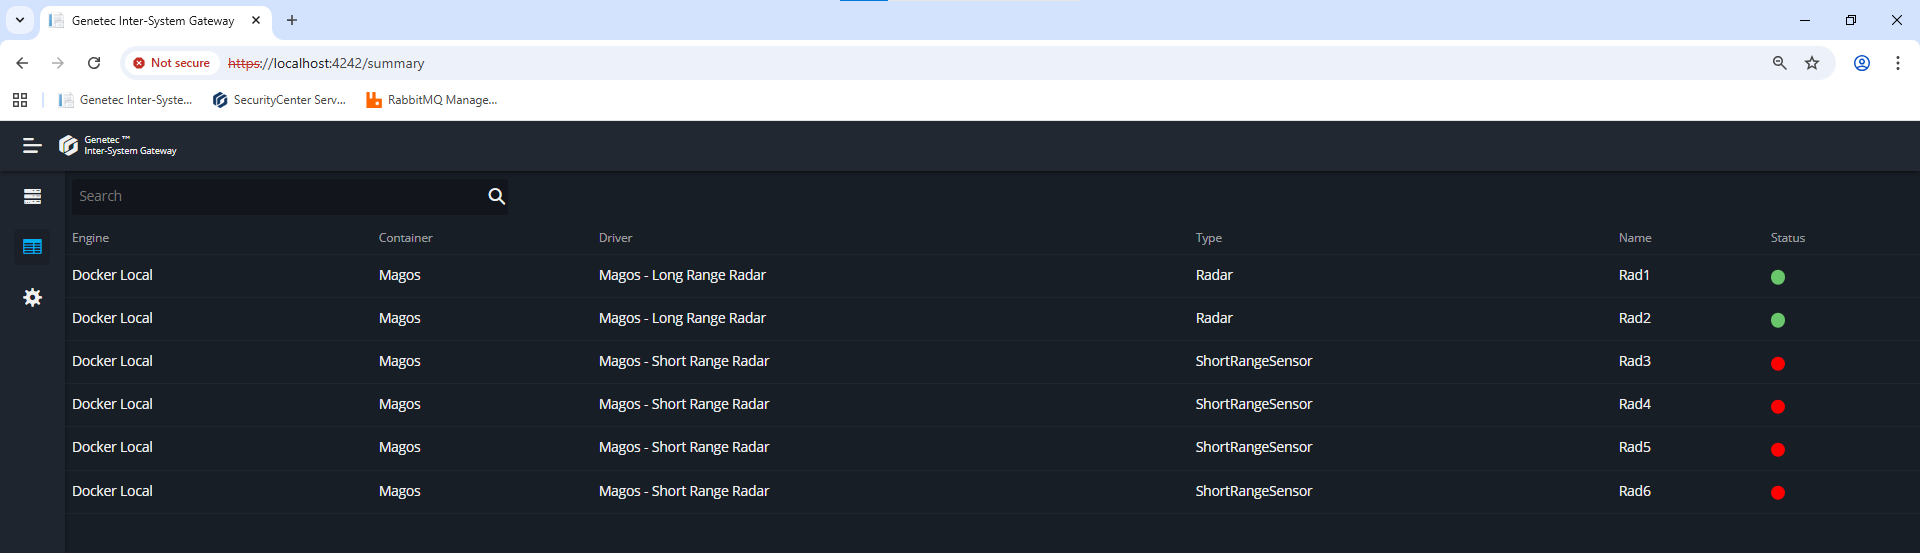Open browser zoom indicator icon

click(1779, 63)
